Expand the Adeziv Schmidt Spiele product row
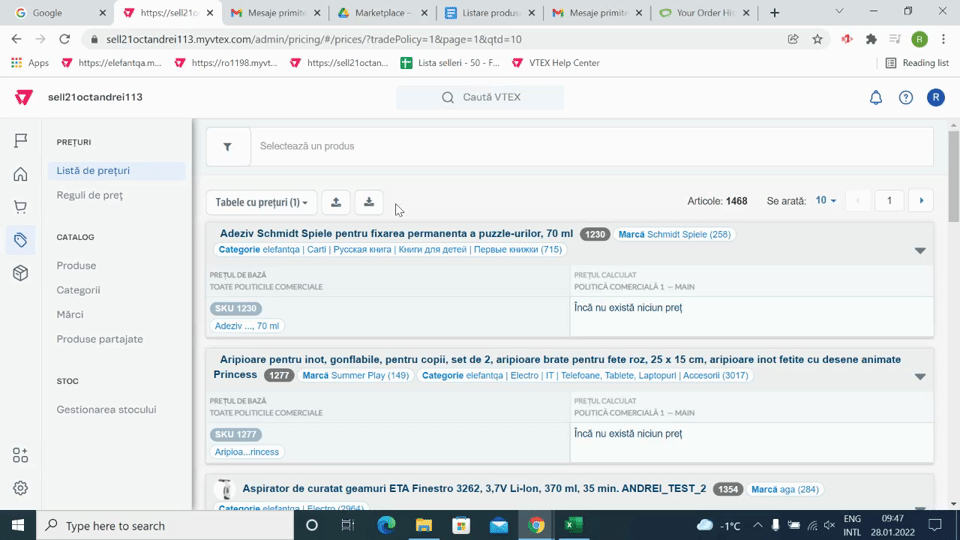The image size is (960, 540). tap(920, 250)
